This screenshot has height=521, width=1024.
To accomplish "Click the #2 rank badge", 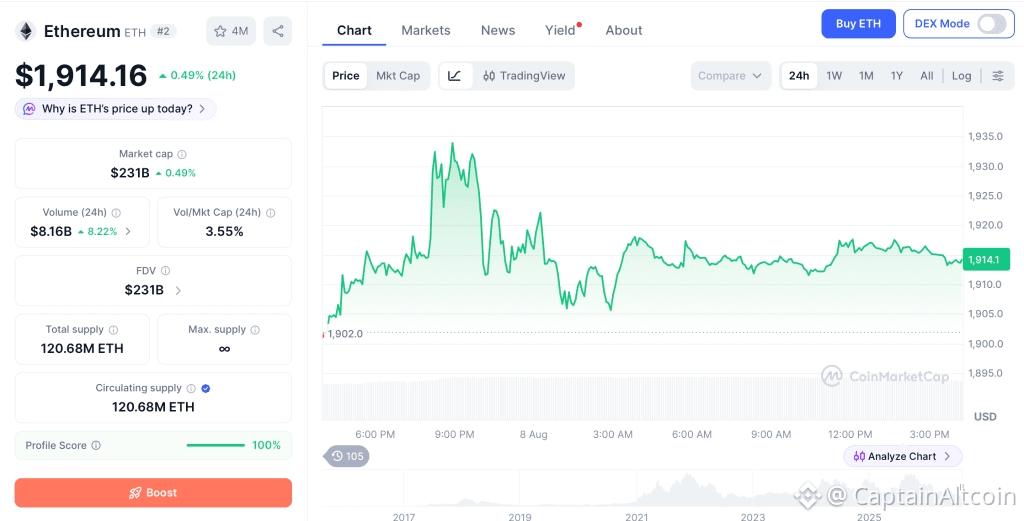I will (163, 31).
